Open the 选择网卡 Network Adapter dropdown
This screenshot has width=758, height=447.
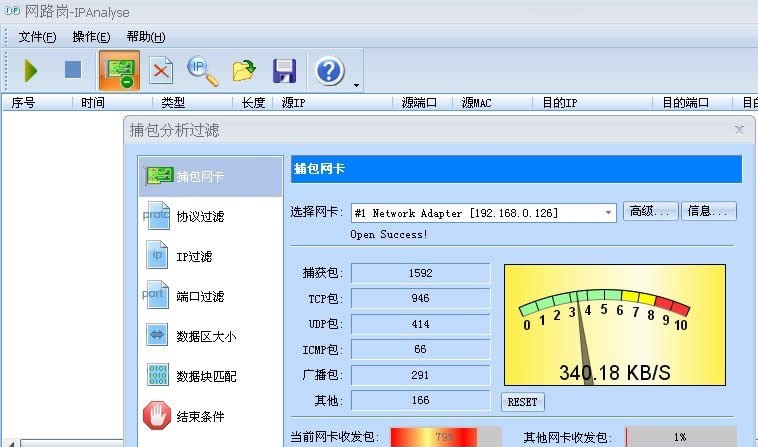coord(483,213)
